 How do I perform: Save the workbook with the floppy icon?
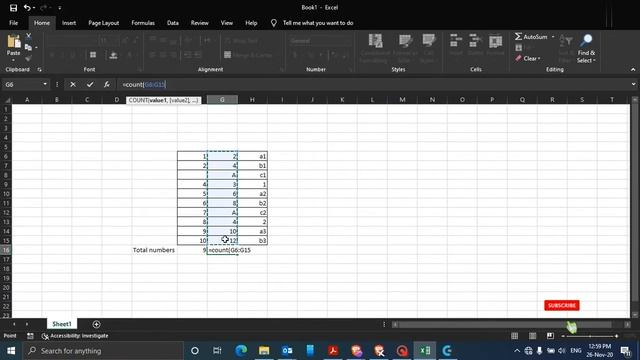click(13, 8)
